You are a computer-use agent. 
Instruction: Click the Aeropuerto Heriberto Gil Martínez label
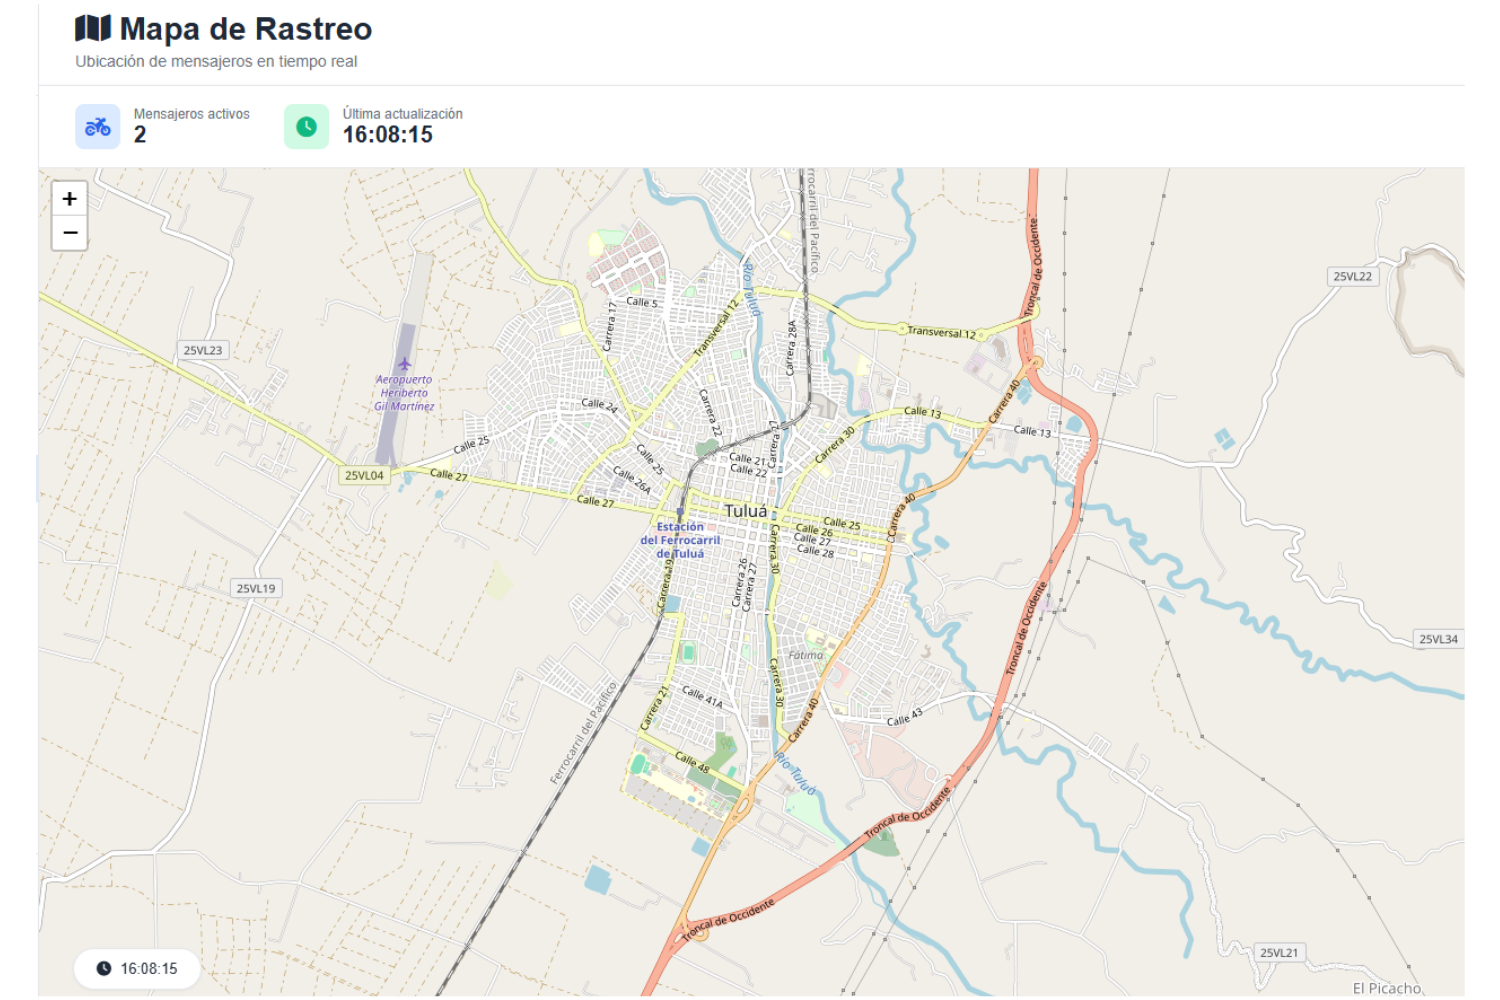pyautogui.click(x=404, y=393)
